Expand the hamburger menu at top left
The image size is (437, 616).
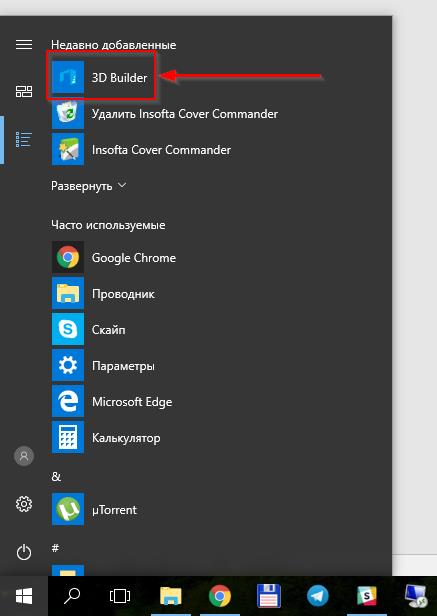[x=24, y=44]
